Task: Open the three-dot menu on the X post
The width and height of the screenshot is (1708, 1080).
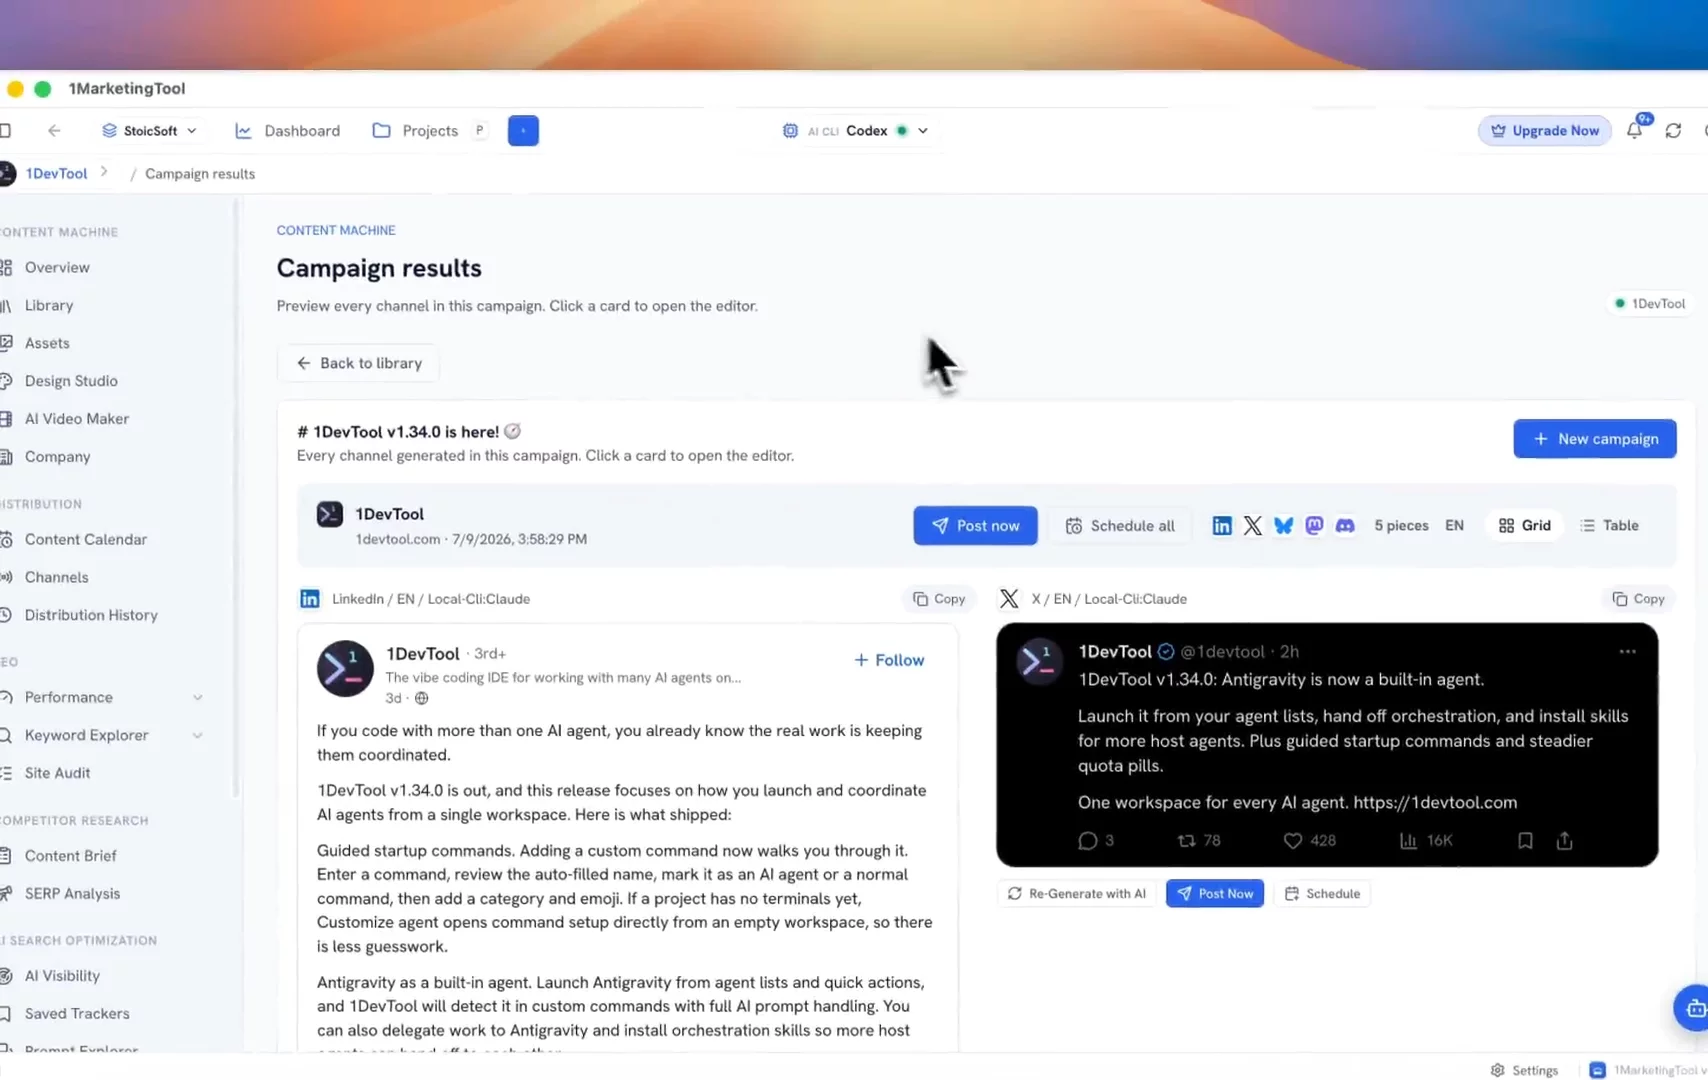Action: click(x=1627, y=652)
